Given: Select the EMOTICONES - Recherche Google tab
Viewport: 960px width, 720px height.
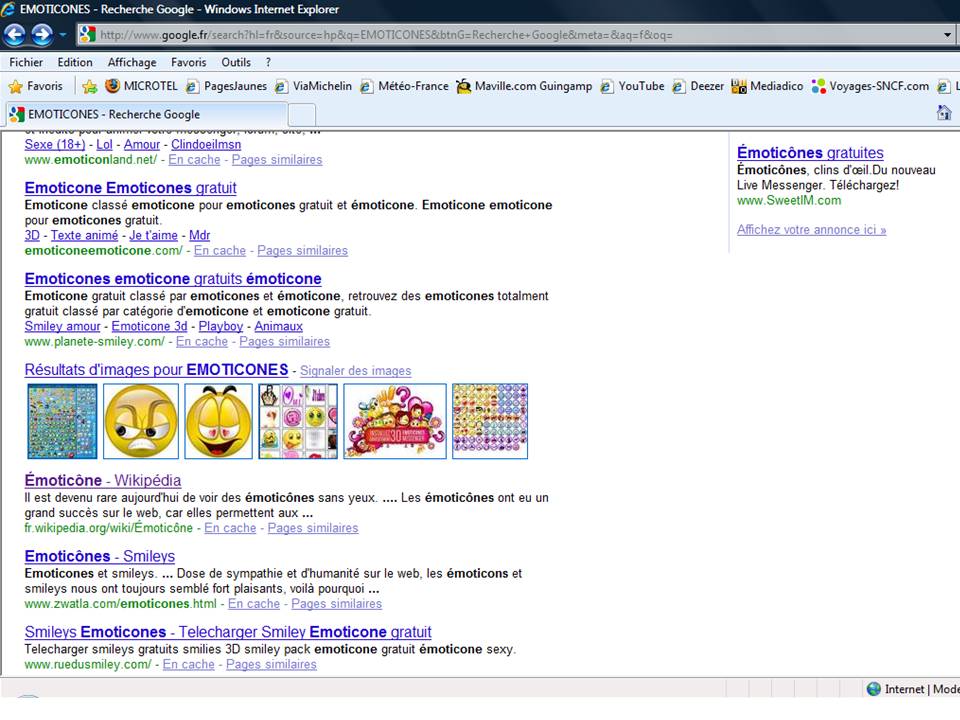Looking at the screenshot, I should coord(146,114).
